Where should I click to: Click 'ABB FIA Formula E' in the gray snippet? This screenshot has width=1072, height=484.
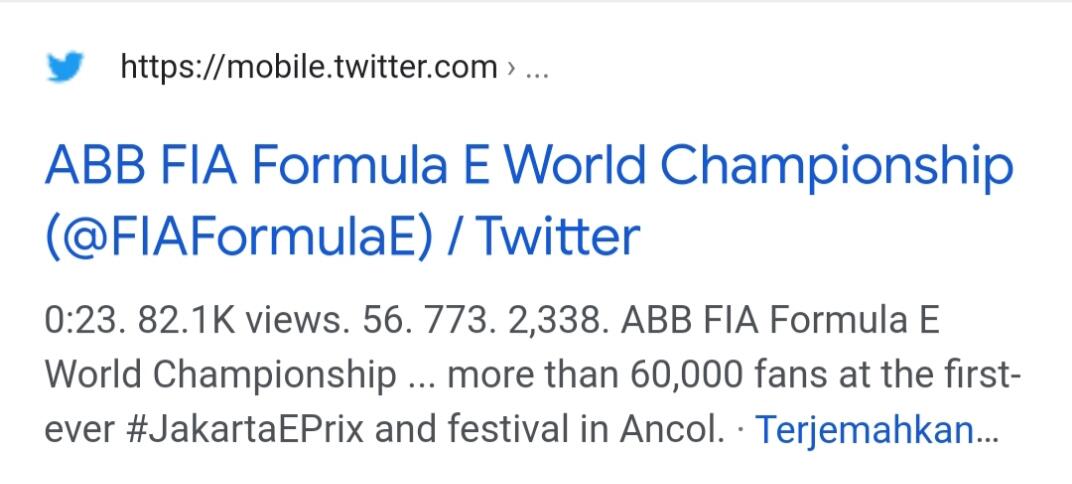(x=780, y=323)
